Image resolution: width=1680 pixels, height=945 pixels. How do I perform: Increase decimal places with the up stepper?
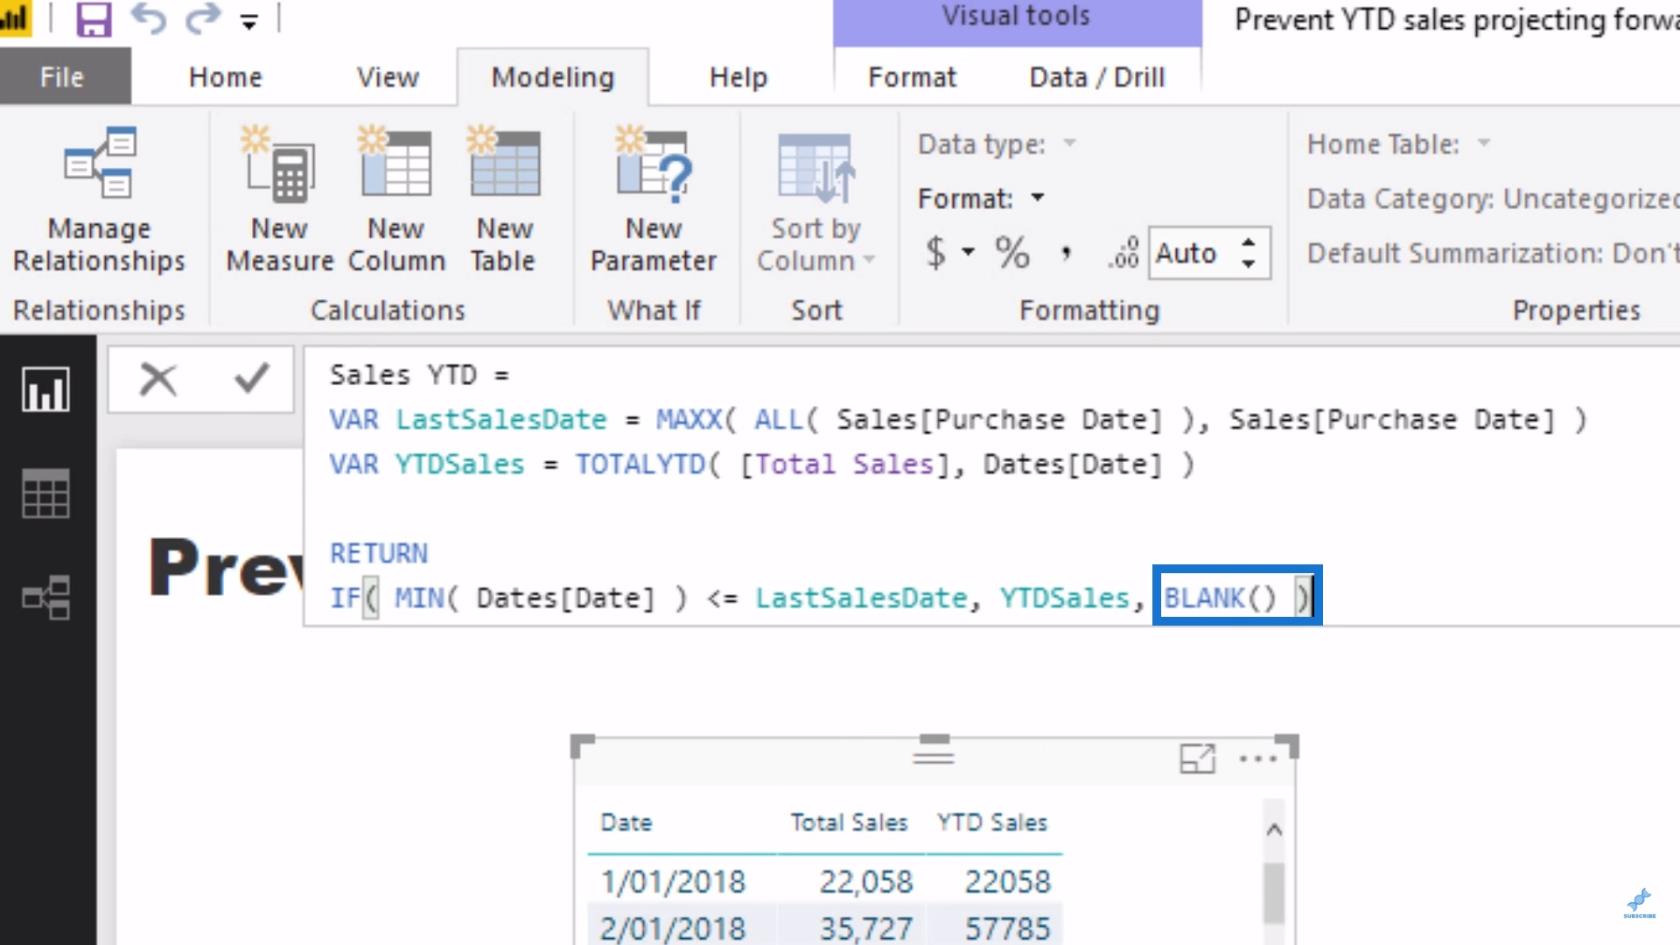1248,243
